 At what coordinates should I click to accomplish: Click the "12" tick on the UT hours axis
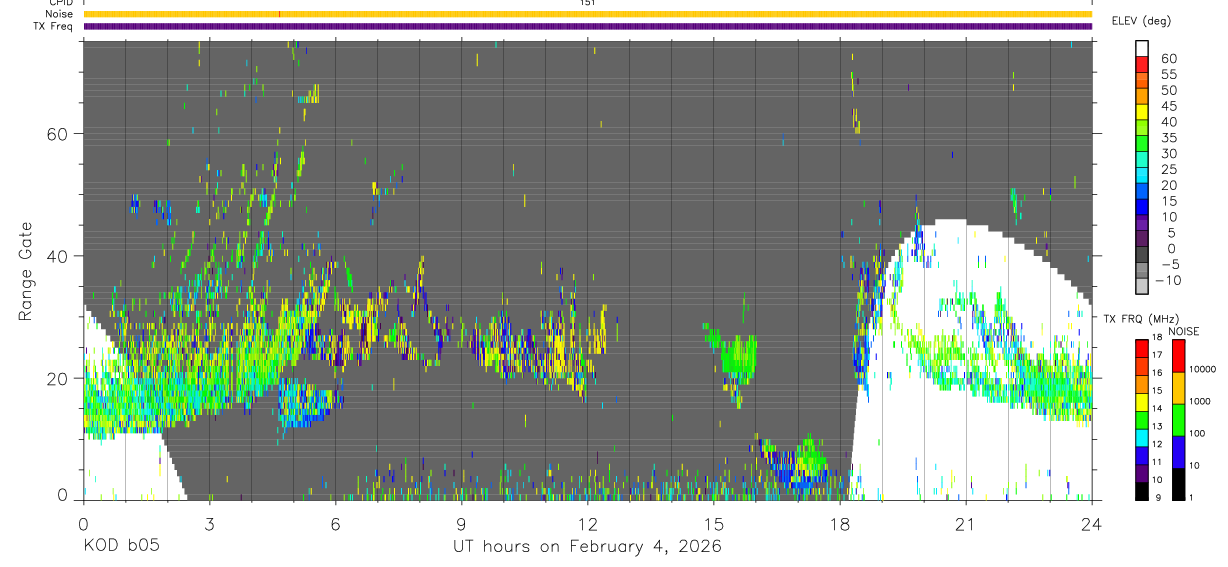(588, 523)
